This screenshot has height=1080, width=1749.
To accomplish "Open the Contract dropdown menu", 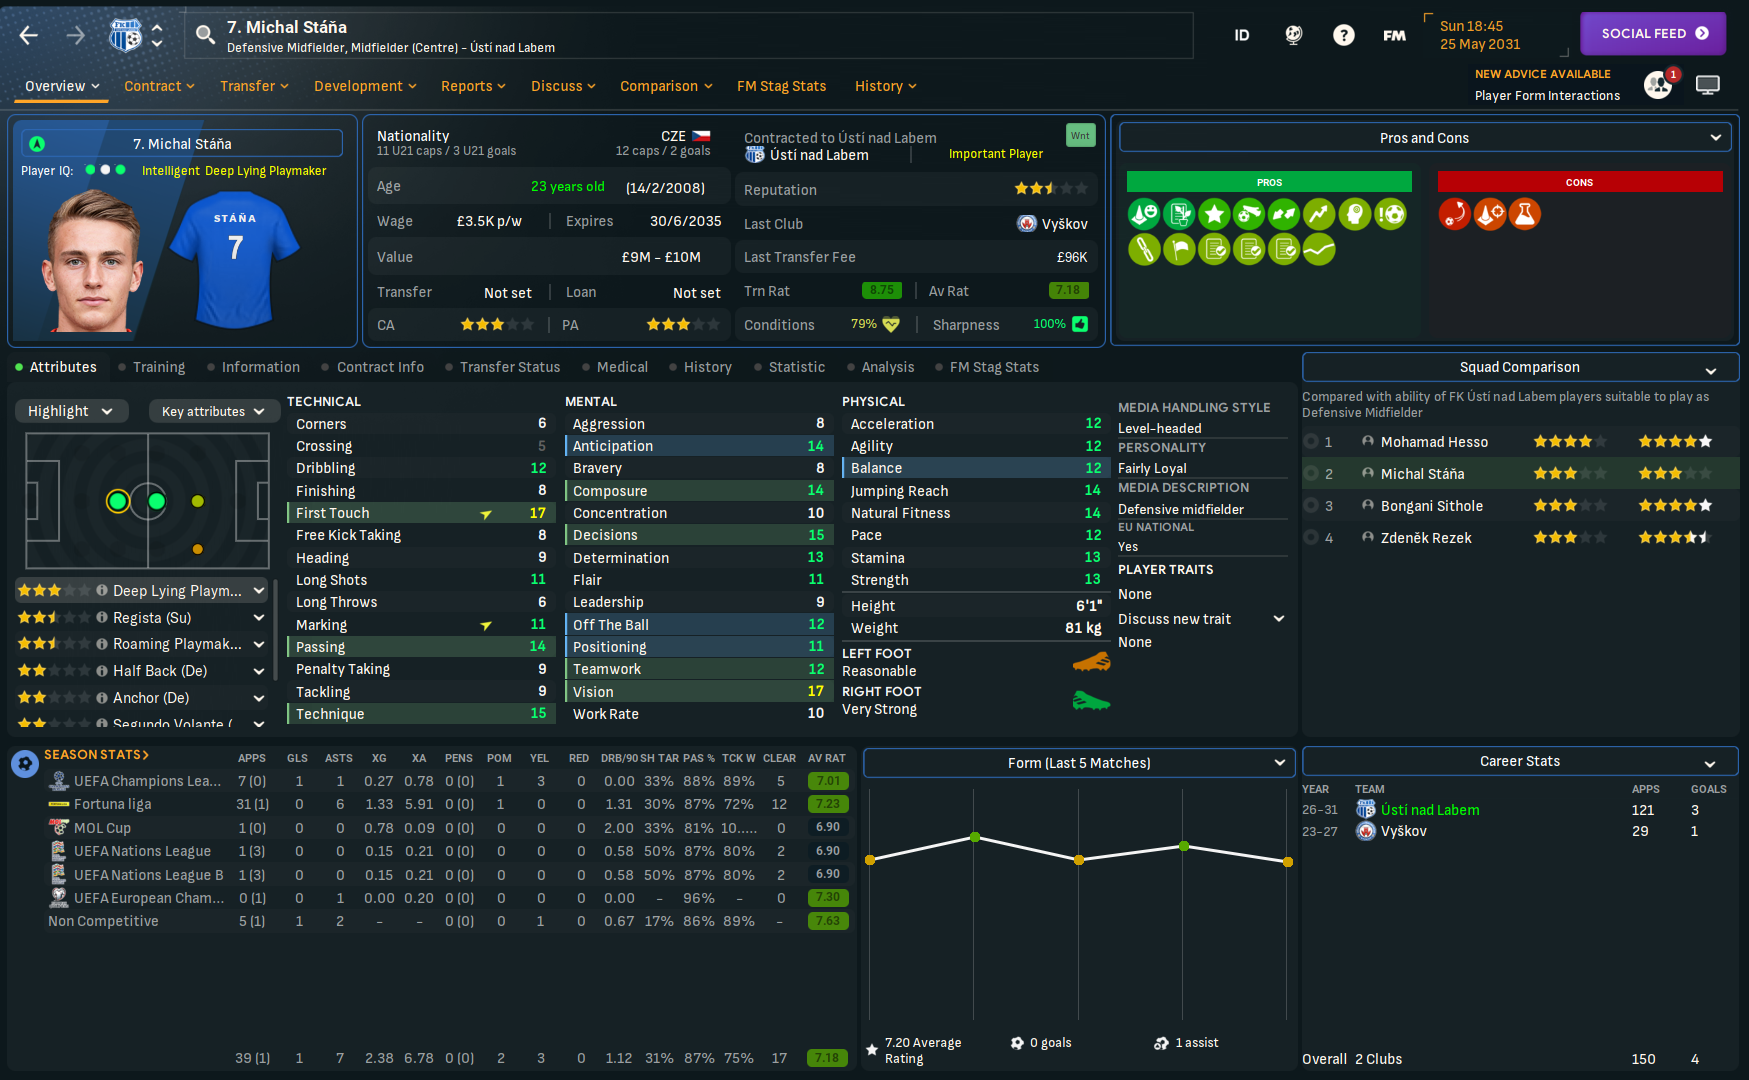I will coord(159,86).
